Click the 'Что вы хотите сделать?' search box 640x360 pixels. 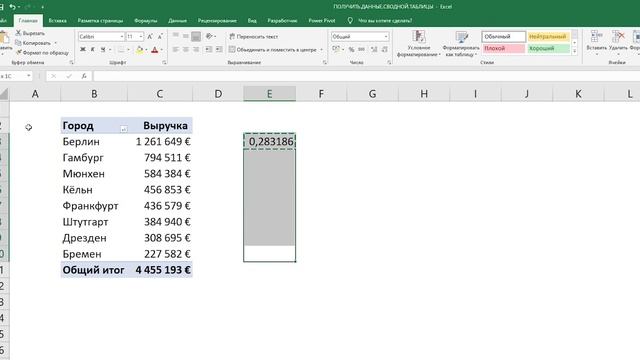click(x=384, y=20)
